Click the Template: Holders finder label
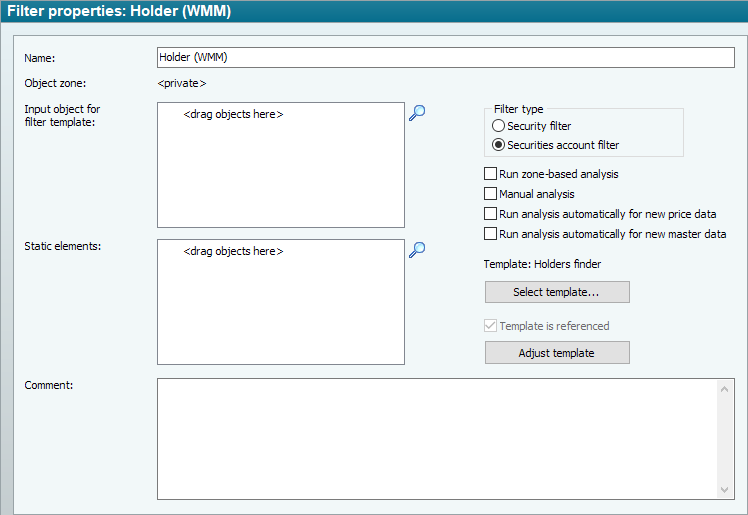This screenshot has width=748, height=515. point(542,264)
